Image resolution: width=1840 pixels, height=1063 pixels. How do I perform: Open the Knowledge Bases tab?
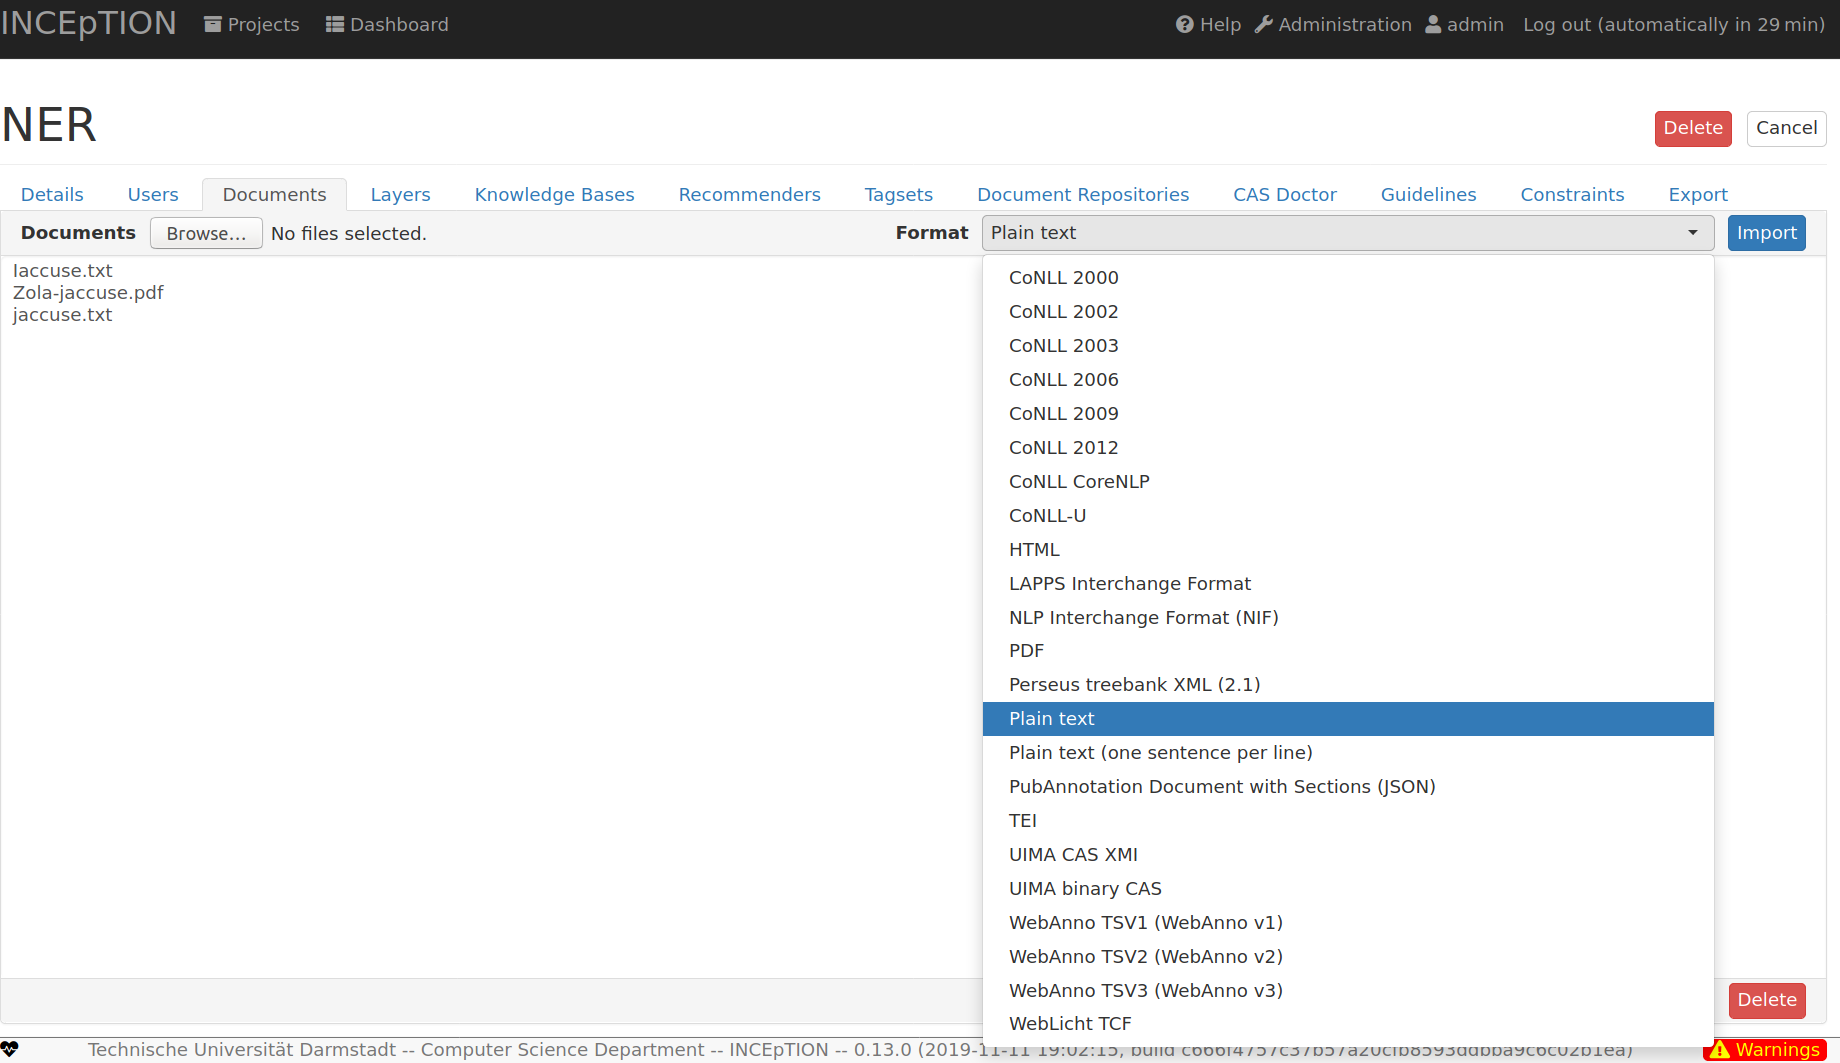point(554,195)
